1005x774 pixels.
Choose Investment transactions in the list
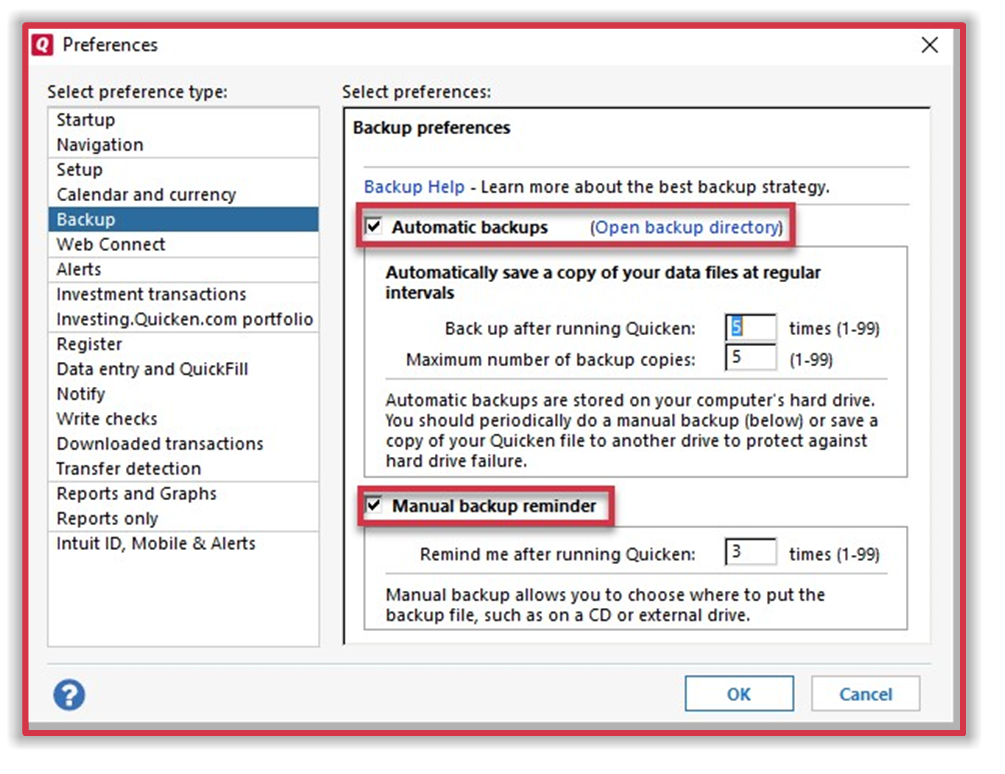tap(151, 294)
